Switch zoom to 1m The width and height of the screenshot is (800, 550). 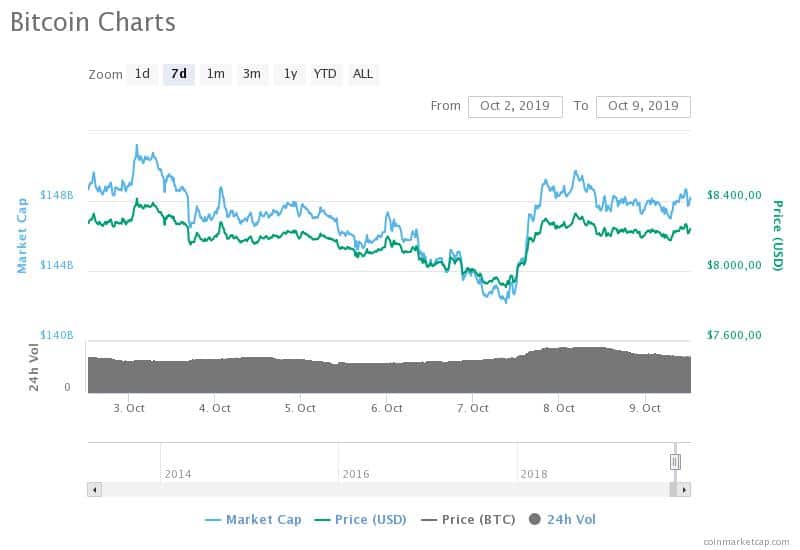[216, 74]
